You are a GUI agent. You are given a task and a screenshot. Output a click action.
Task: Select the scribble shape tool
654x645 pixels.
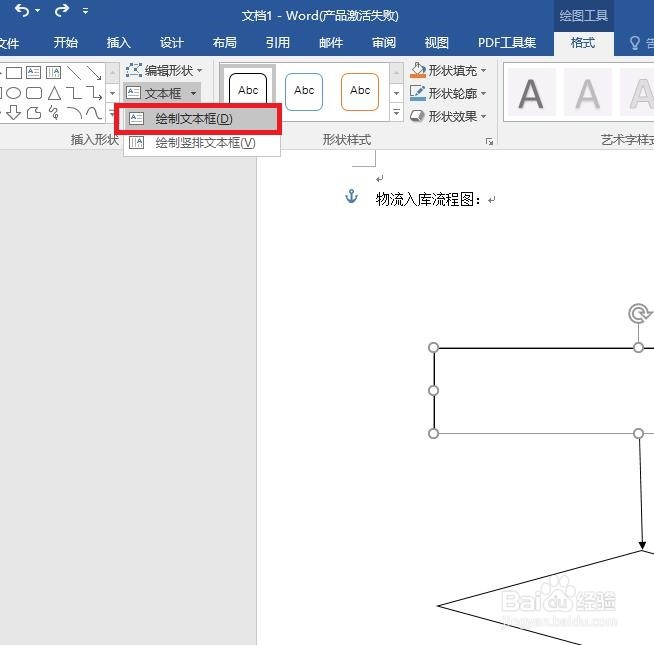click(54, 112)
